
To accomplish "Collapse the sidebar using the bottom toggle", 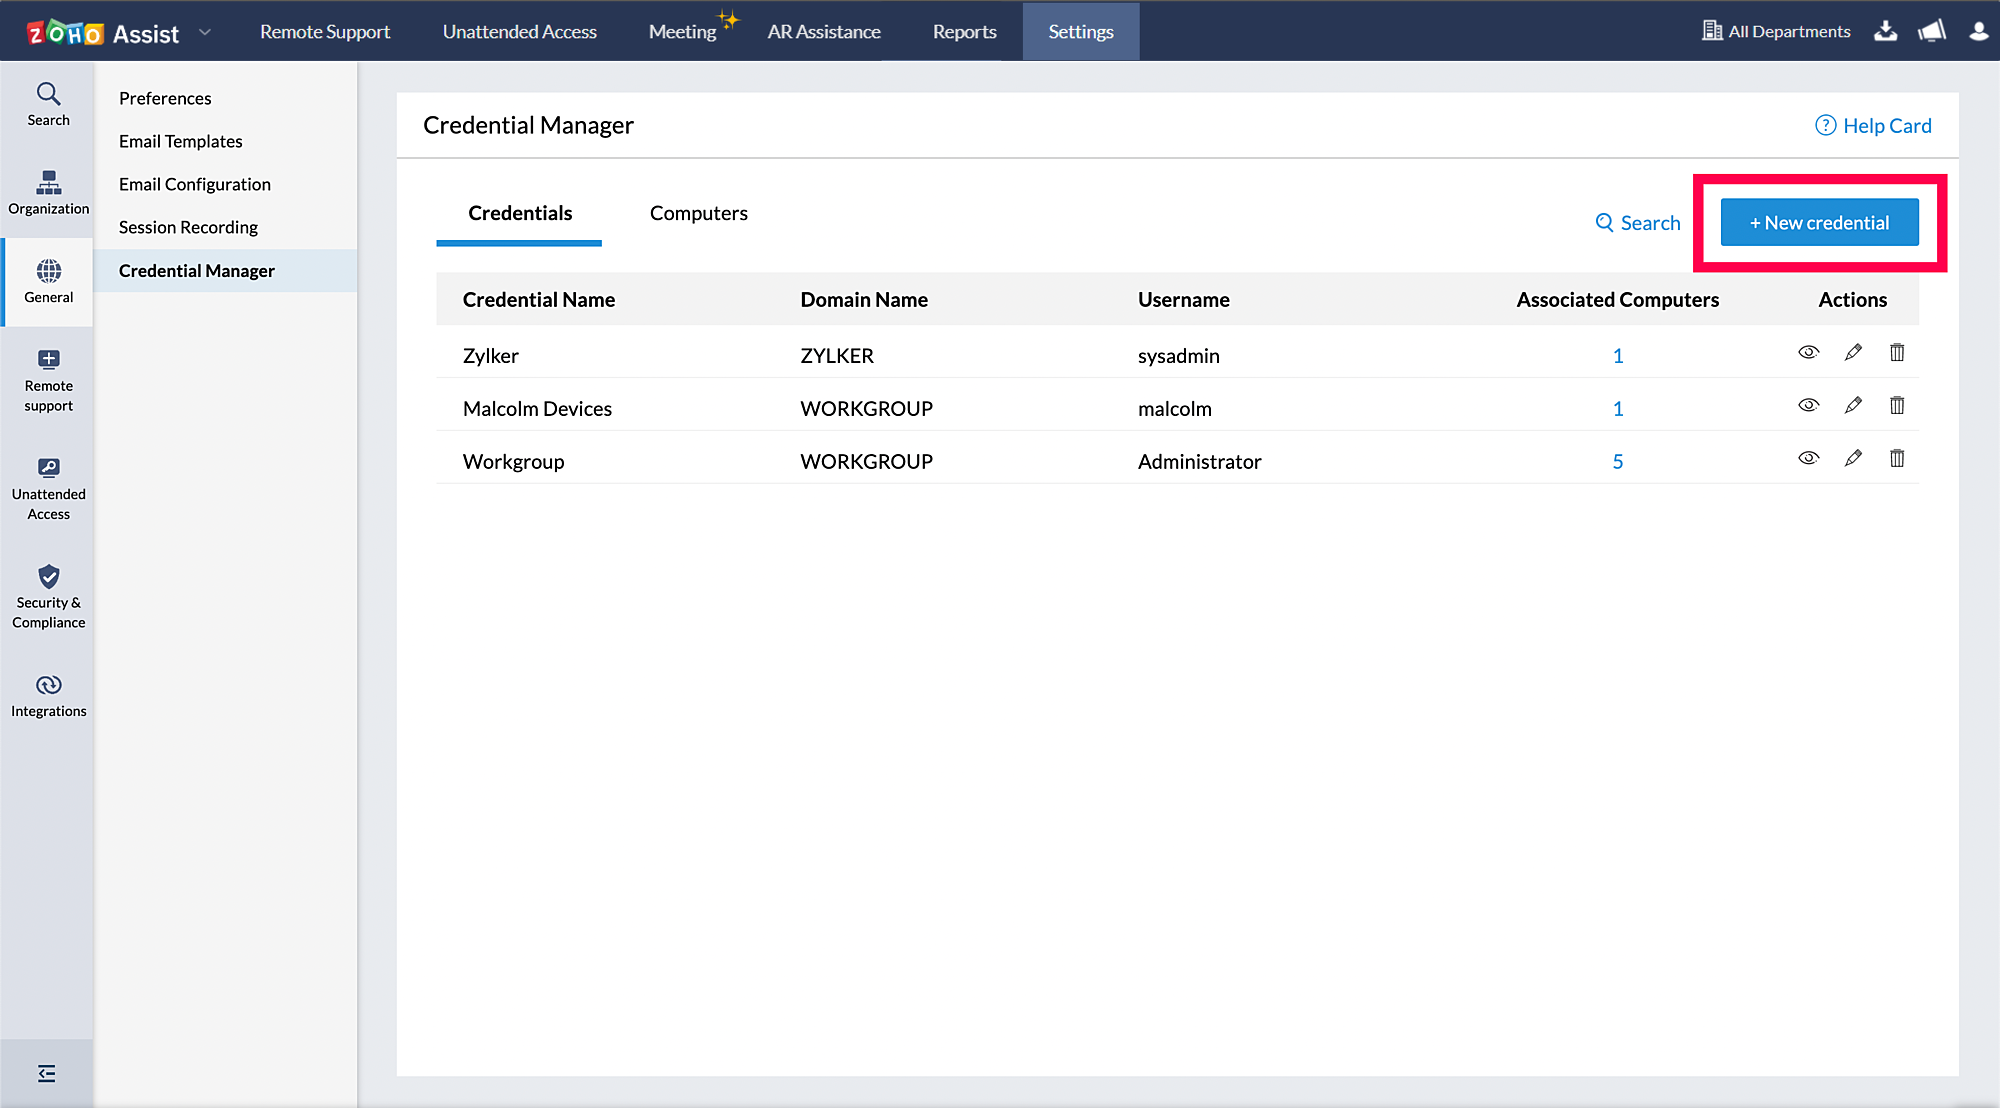I will (x=47, y=1073).
